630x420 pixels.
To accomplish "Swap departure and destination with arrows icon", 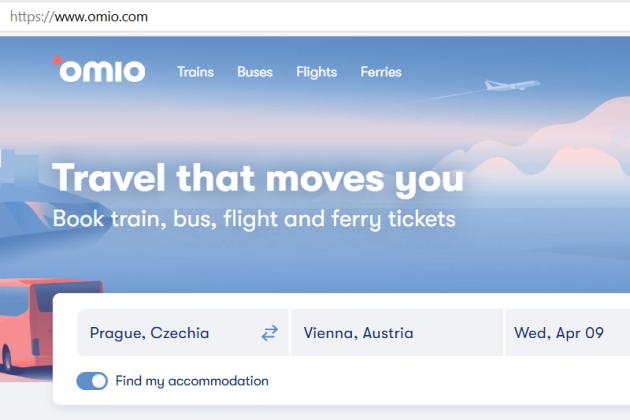I will click(x=269, y=333).
